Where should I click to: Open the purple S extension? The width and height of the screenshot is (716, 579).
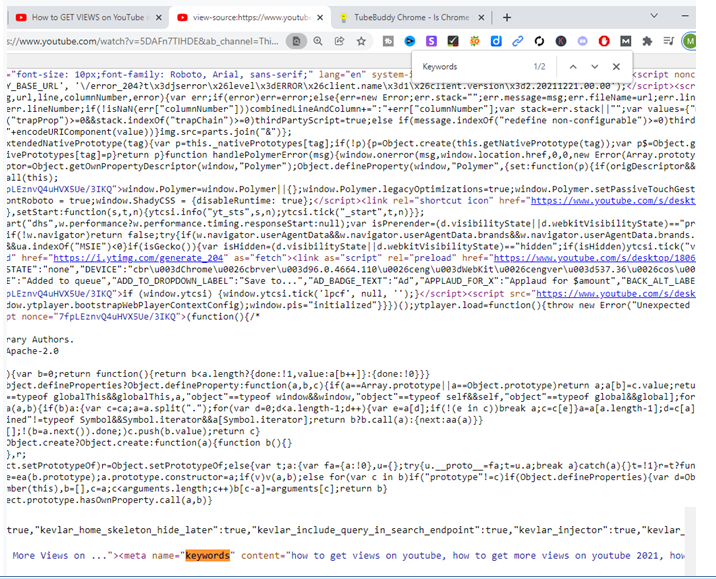[431, 41]
